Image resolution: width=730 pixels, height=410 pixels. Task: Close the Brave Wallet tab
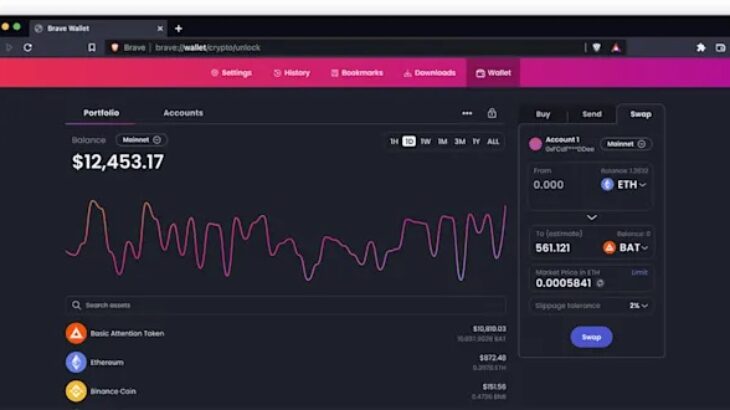click(x=160, y=28)
